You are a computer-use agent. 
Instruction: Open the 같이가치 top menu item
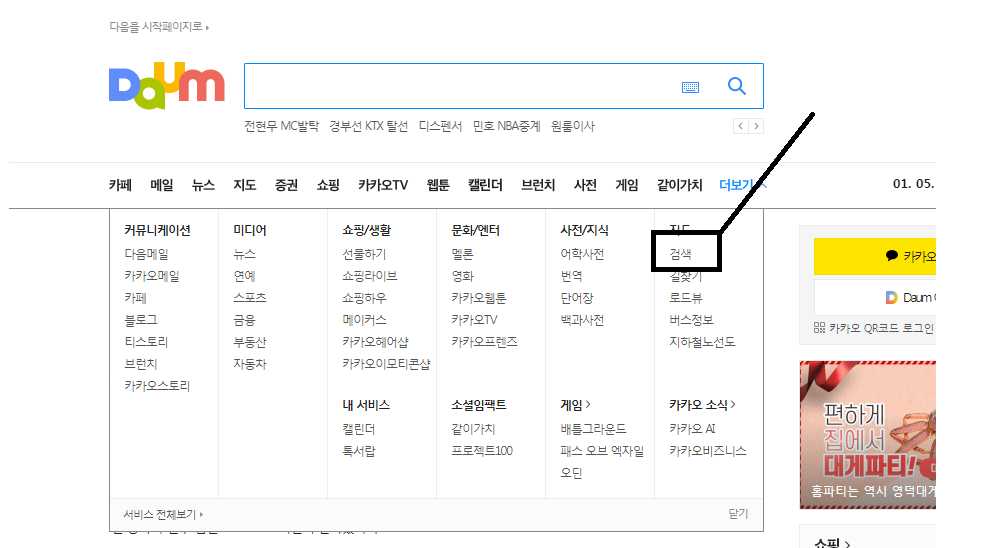680,185
